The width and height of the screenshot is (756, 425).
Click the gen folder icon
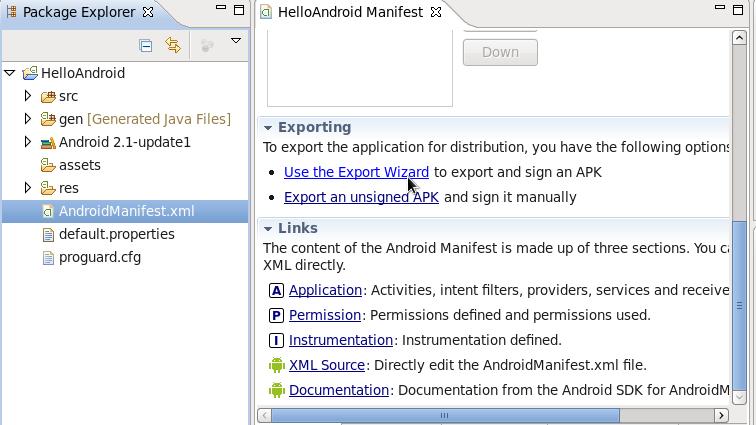[48, 119]
